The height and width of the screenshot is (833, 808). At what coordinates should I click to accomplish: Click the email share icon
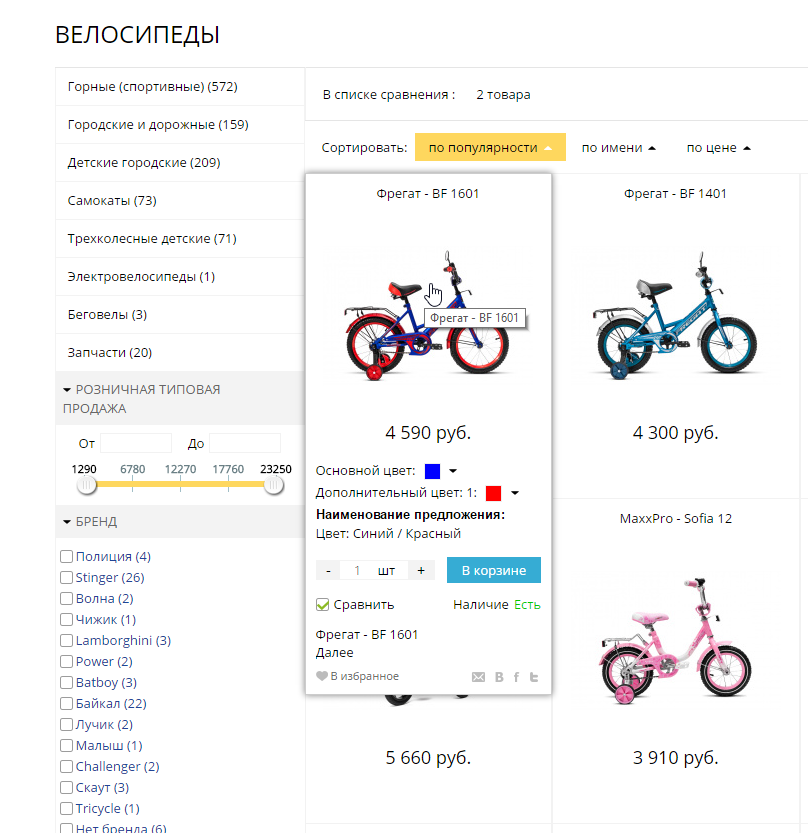click(x=478, y=677)
